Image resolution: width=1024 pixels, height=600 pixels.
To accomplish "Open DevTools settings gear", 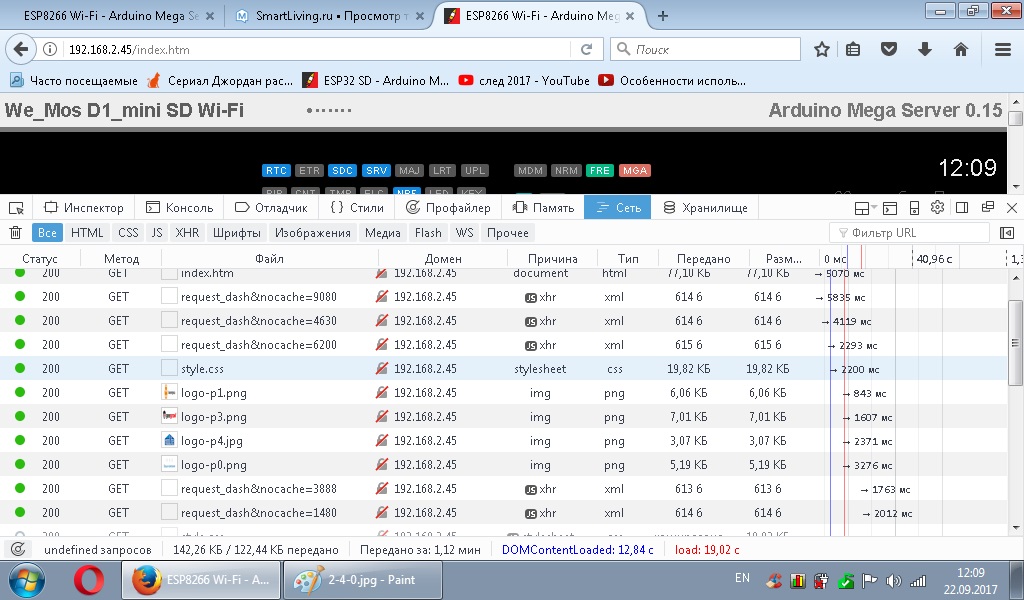I will [937, 208].
